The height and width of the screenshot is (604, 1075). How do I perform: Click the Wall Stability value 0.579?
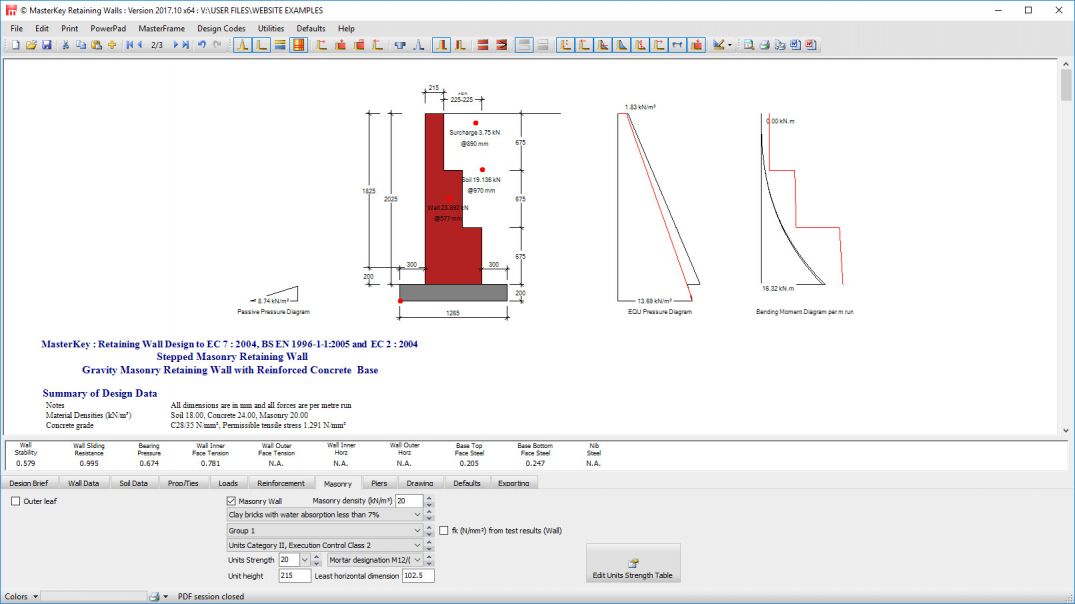tap(25, 463)
